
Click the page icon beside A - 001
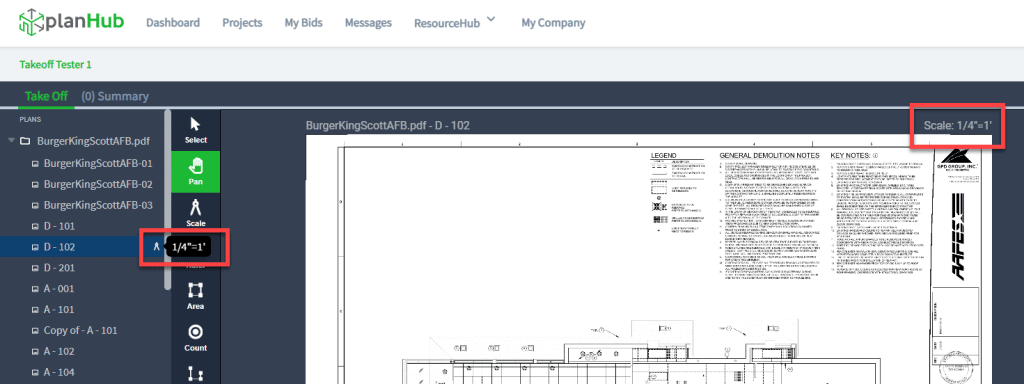point(36,289)
